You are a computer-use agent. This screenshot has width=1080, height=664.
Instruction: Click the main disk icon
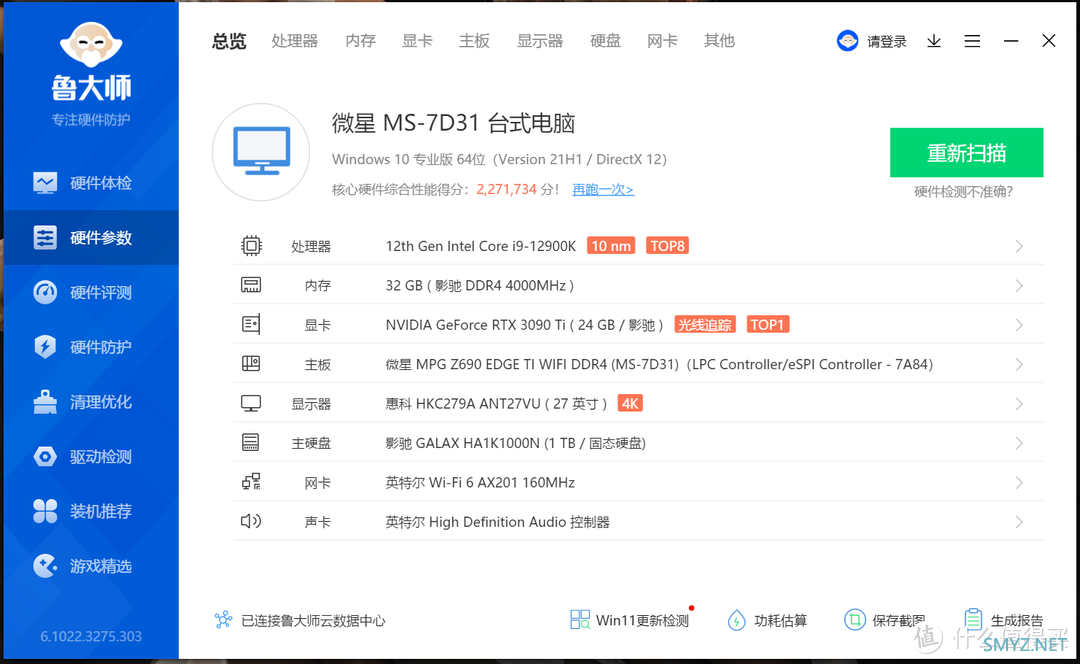[251, 442]
